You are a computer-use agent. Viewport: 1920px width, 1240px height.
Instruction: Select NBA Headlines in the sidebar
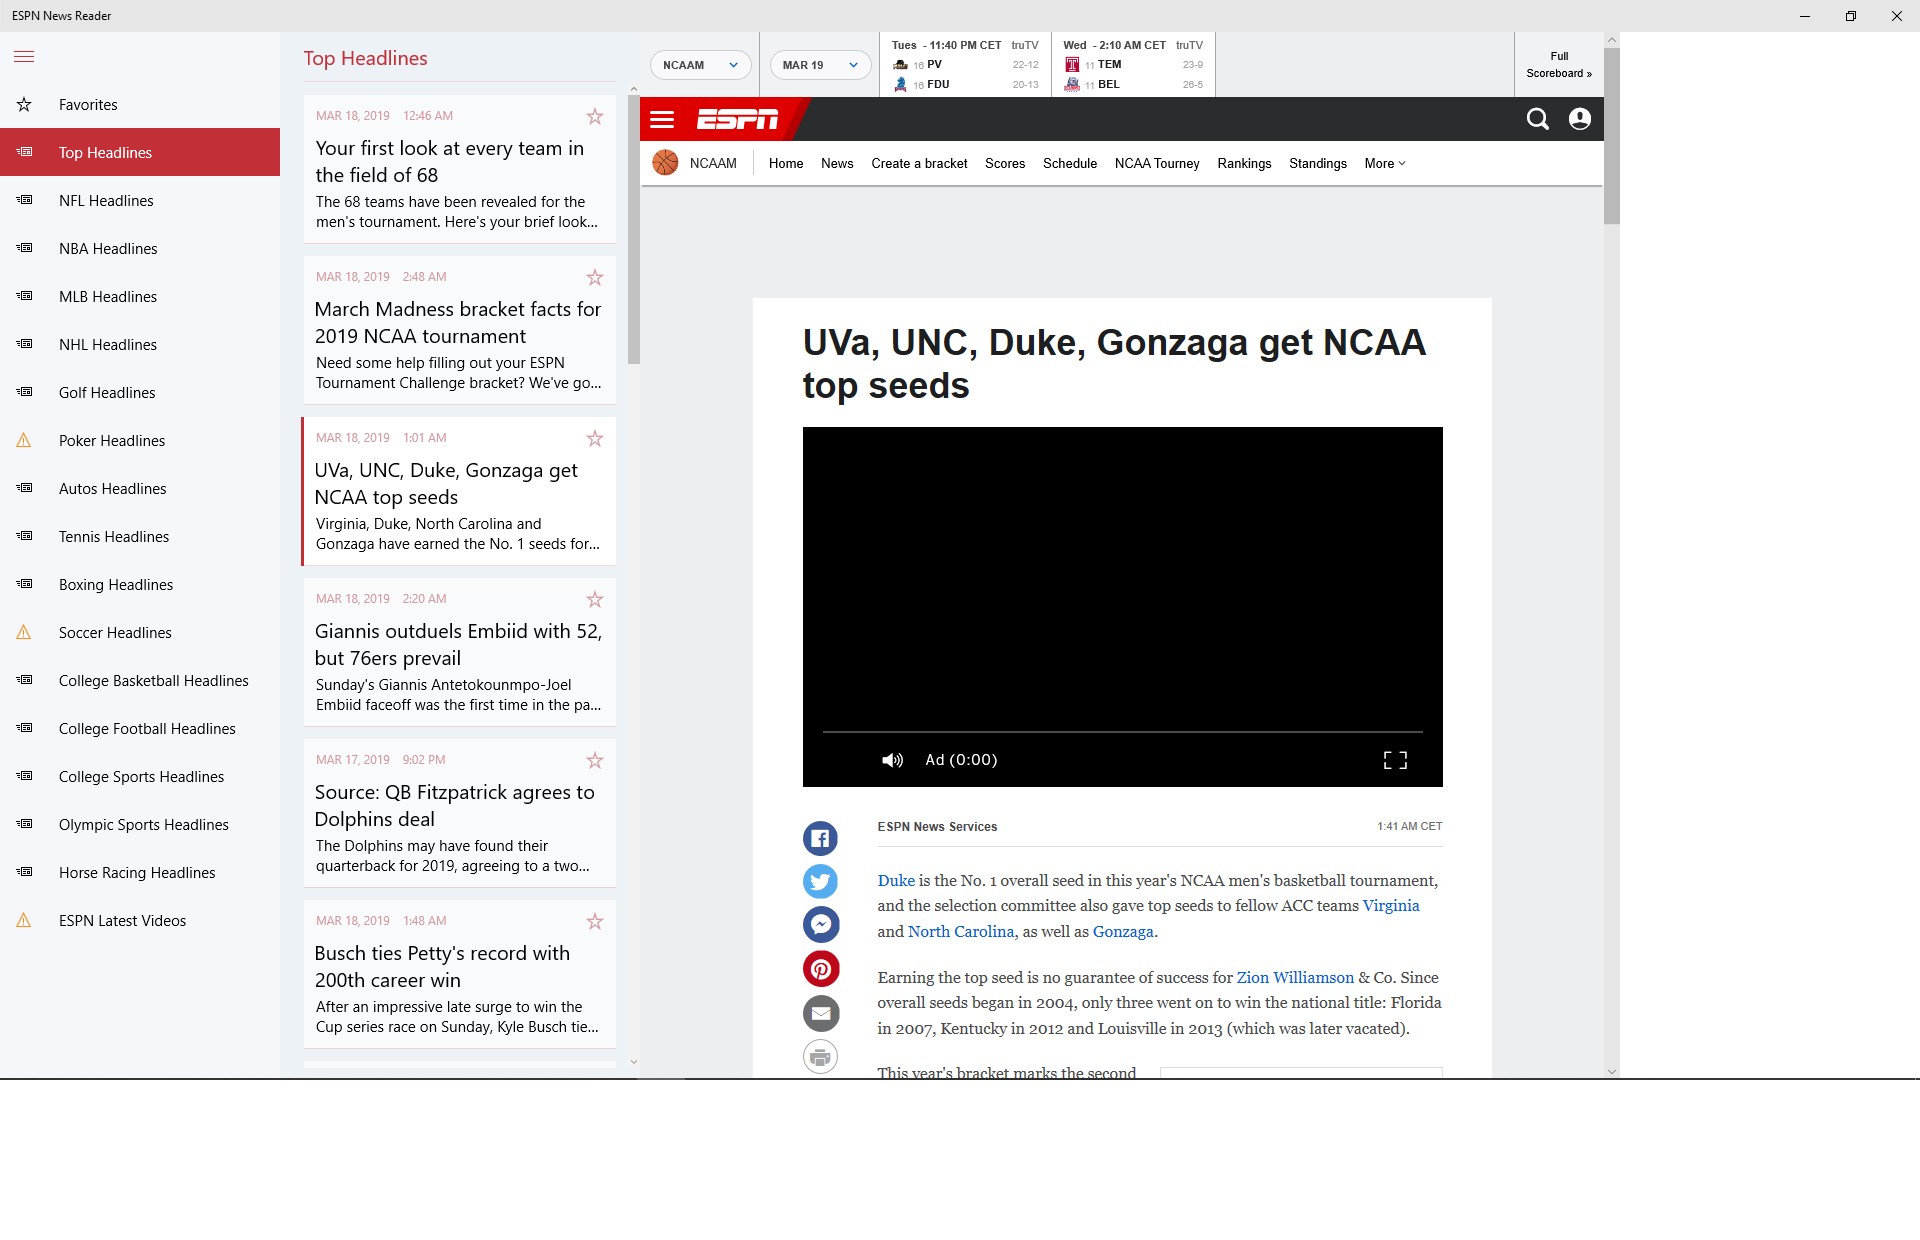point(108,249)
